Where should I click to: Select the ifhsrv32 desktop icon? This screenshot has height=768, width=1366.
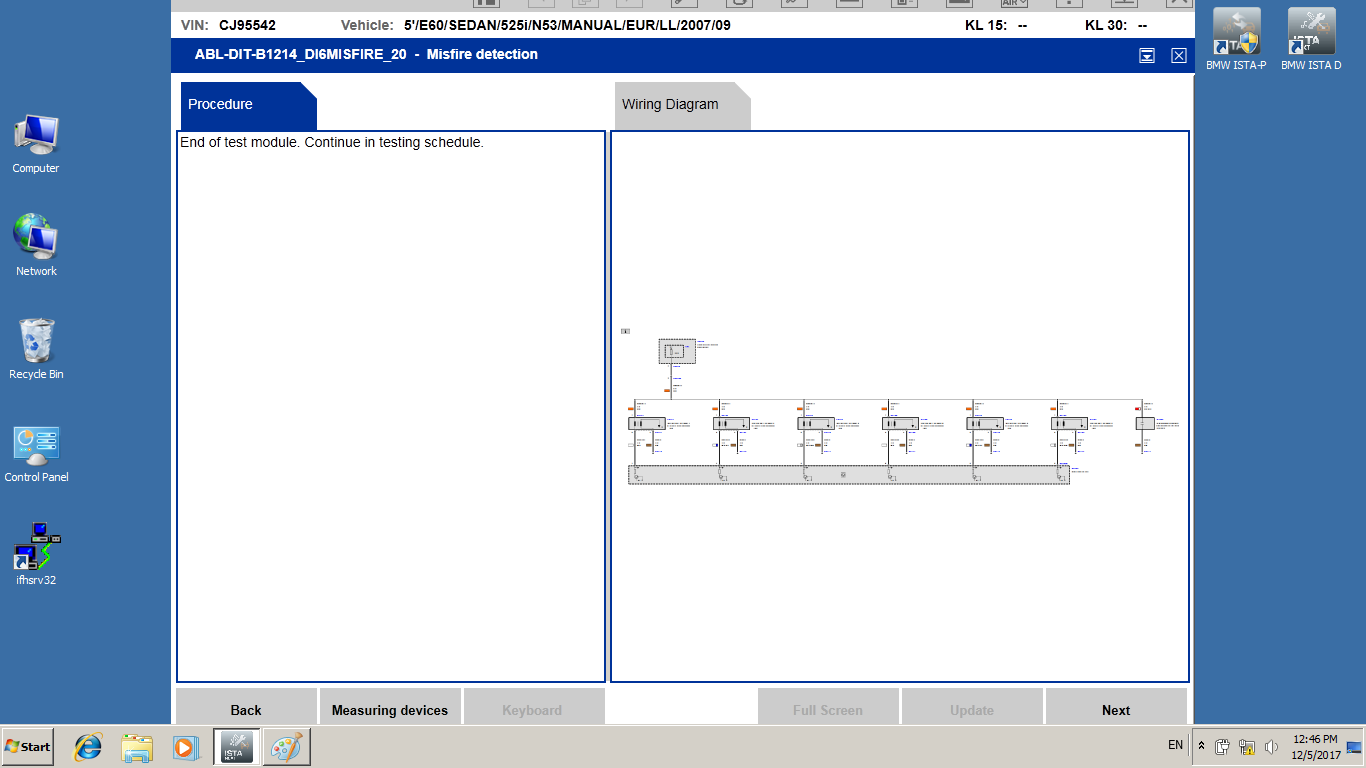coord(36,552)
